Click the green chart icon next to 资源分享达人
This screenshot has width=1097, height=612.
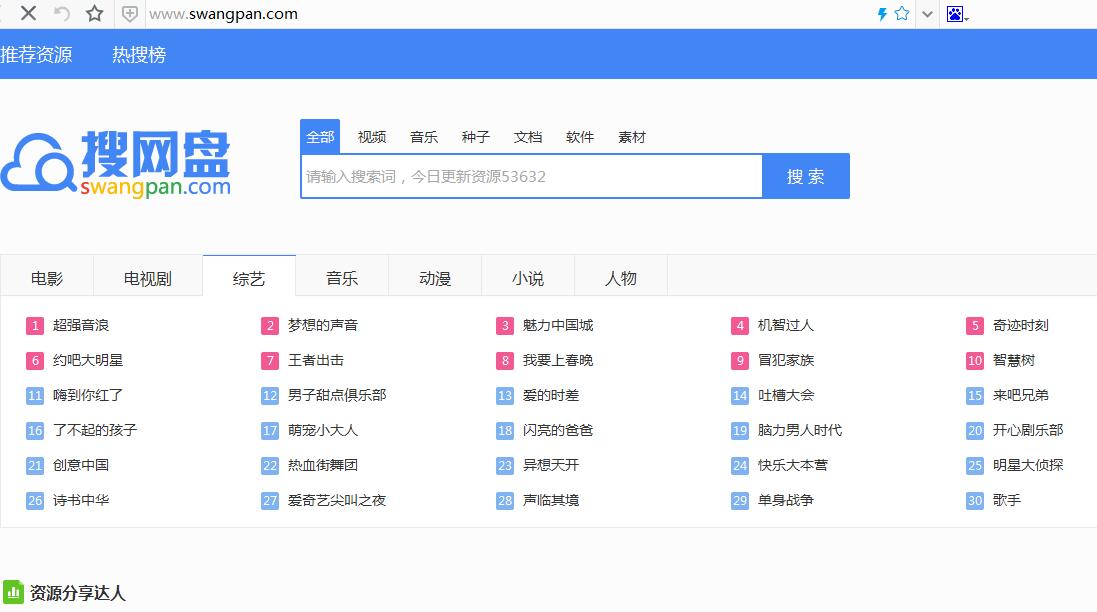(14, 592)
